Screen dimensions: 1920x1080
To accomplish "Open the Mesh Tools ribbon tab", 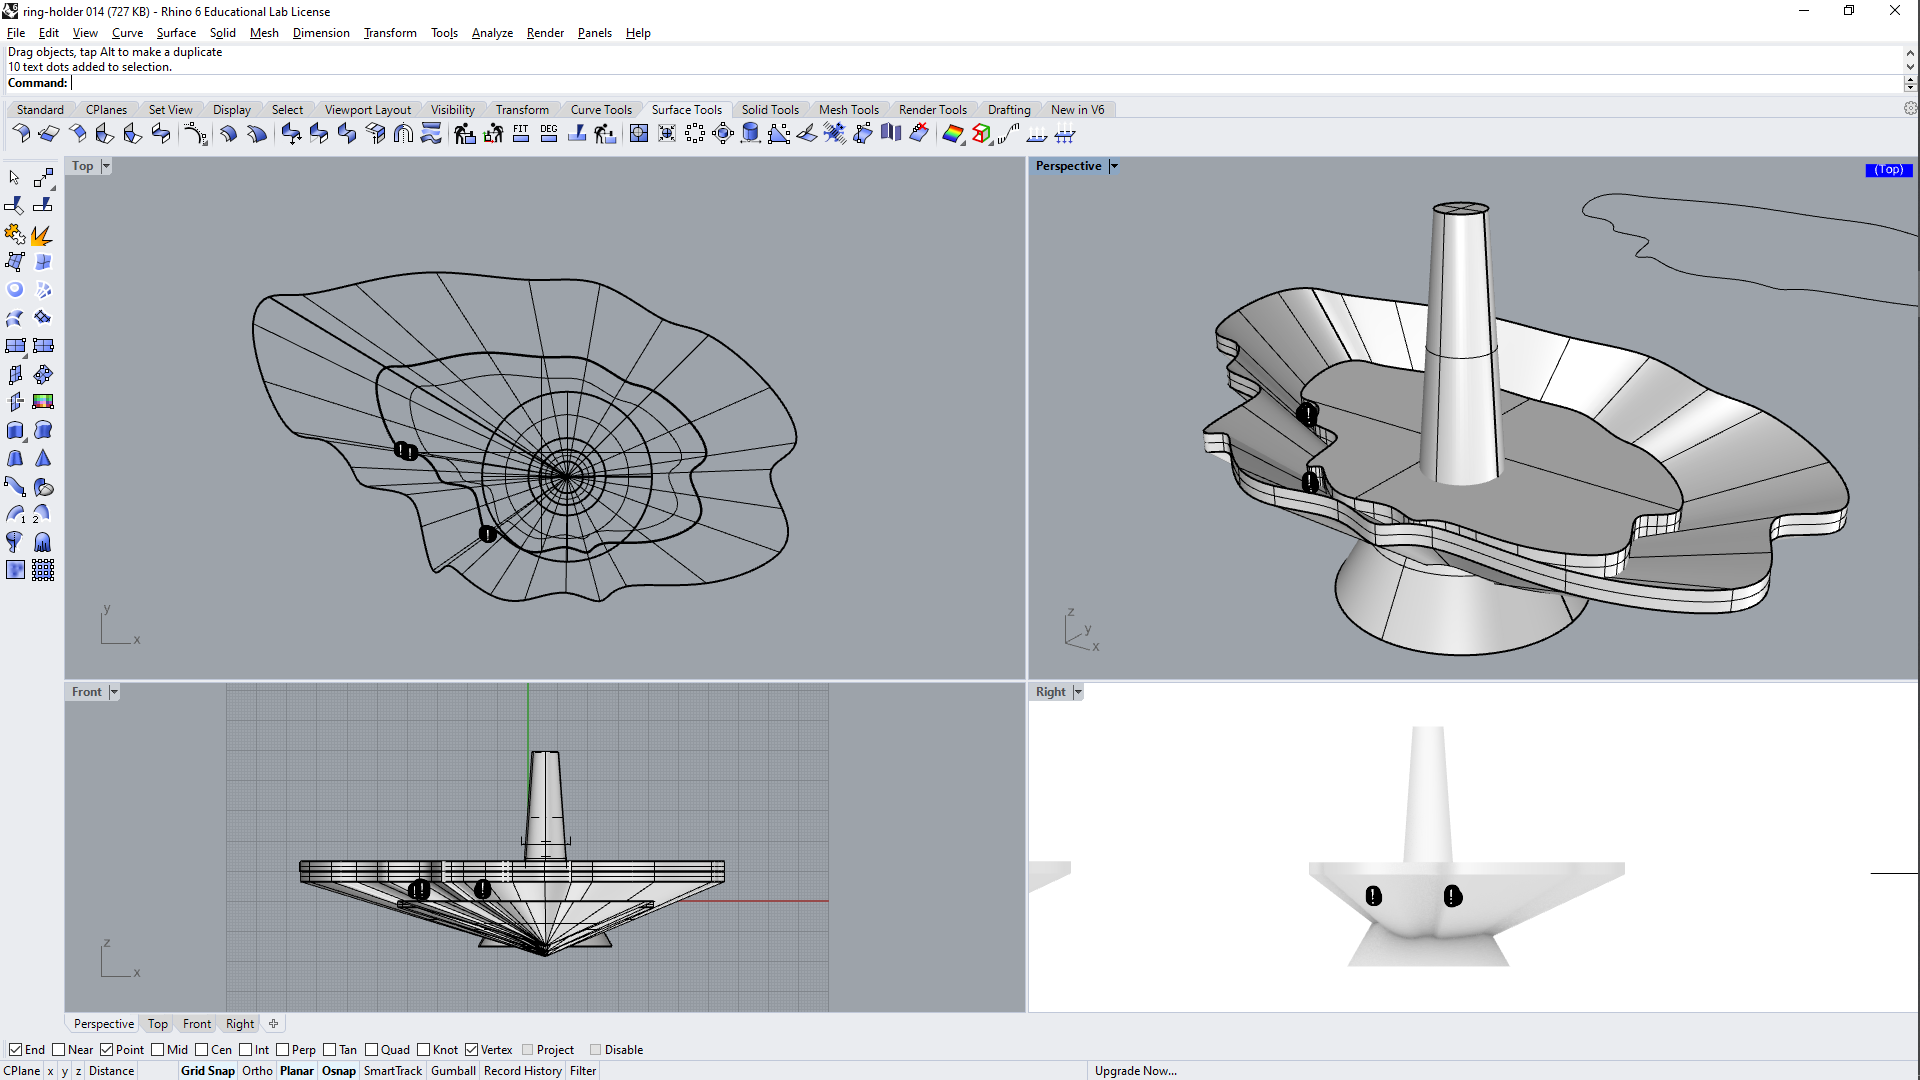I will click(848, 109).
